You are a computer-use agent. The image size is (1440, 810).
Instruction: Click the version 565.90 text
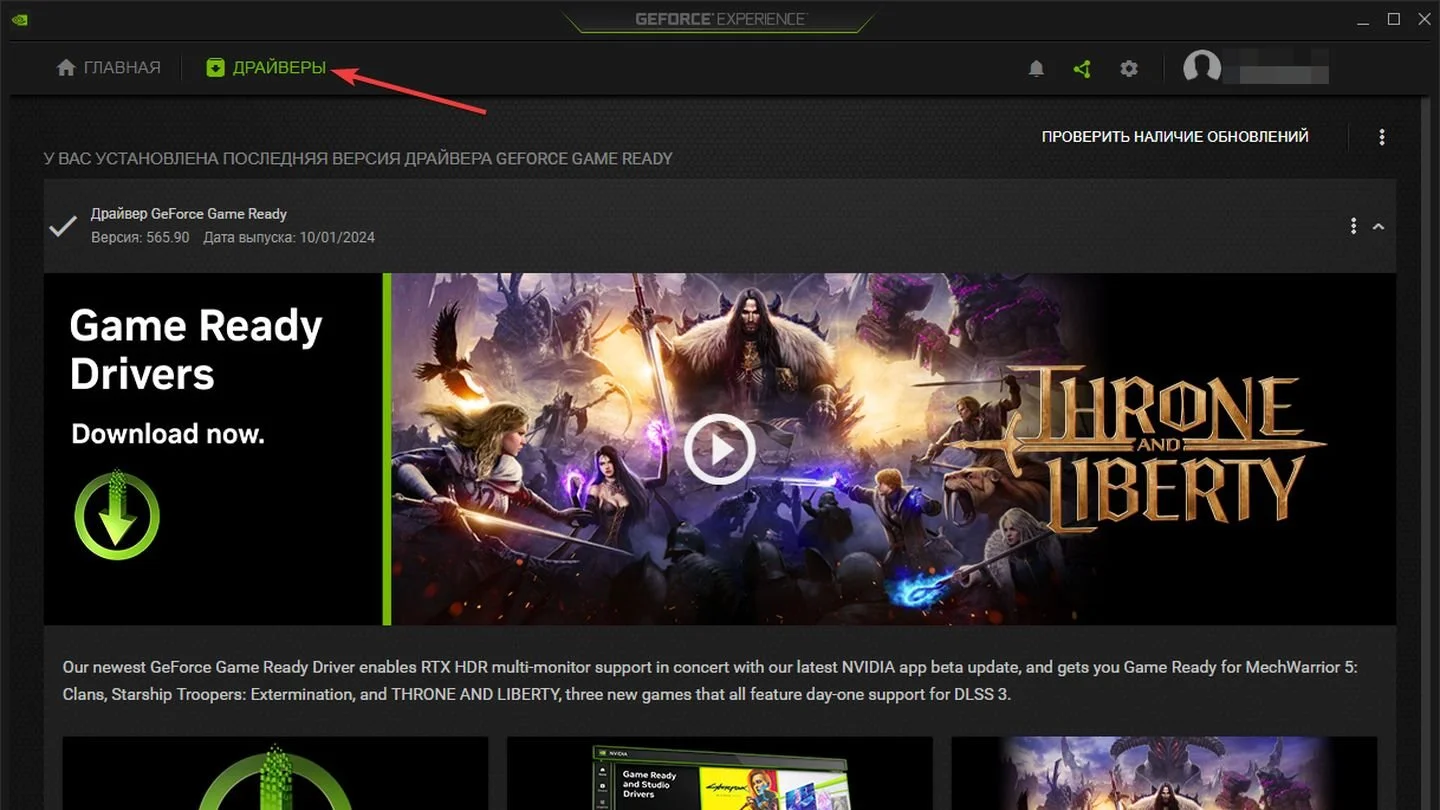140,237
